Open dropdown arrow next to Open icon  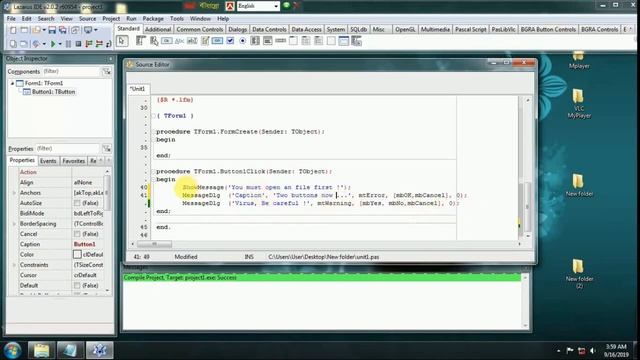click(44, 30)
